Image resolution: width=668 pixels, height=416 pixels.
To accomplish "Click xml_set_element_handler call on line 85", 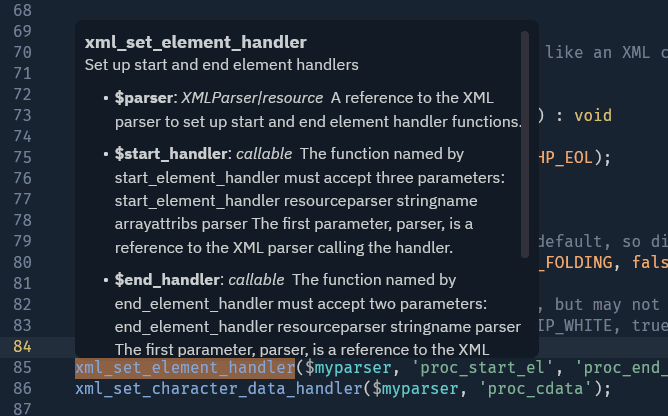I will click(x=185, y=367).
